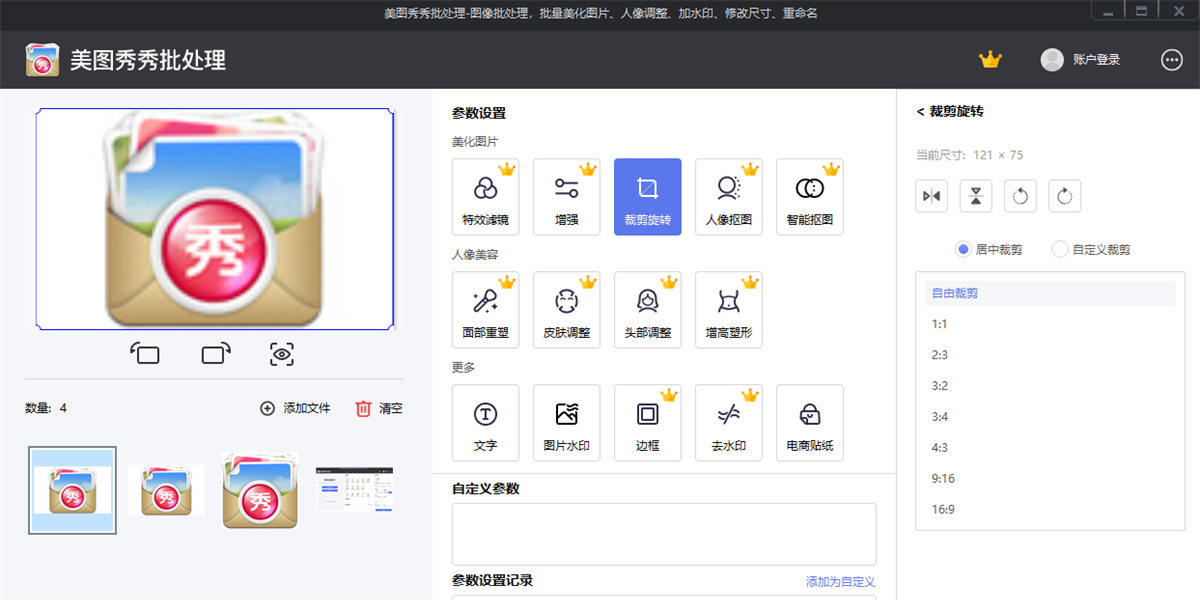1200x600 pixels.
Task: Add 文字 text to images
Action: point(485,423)
